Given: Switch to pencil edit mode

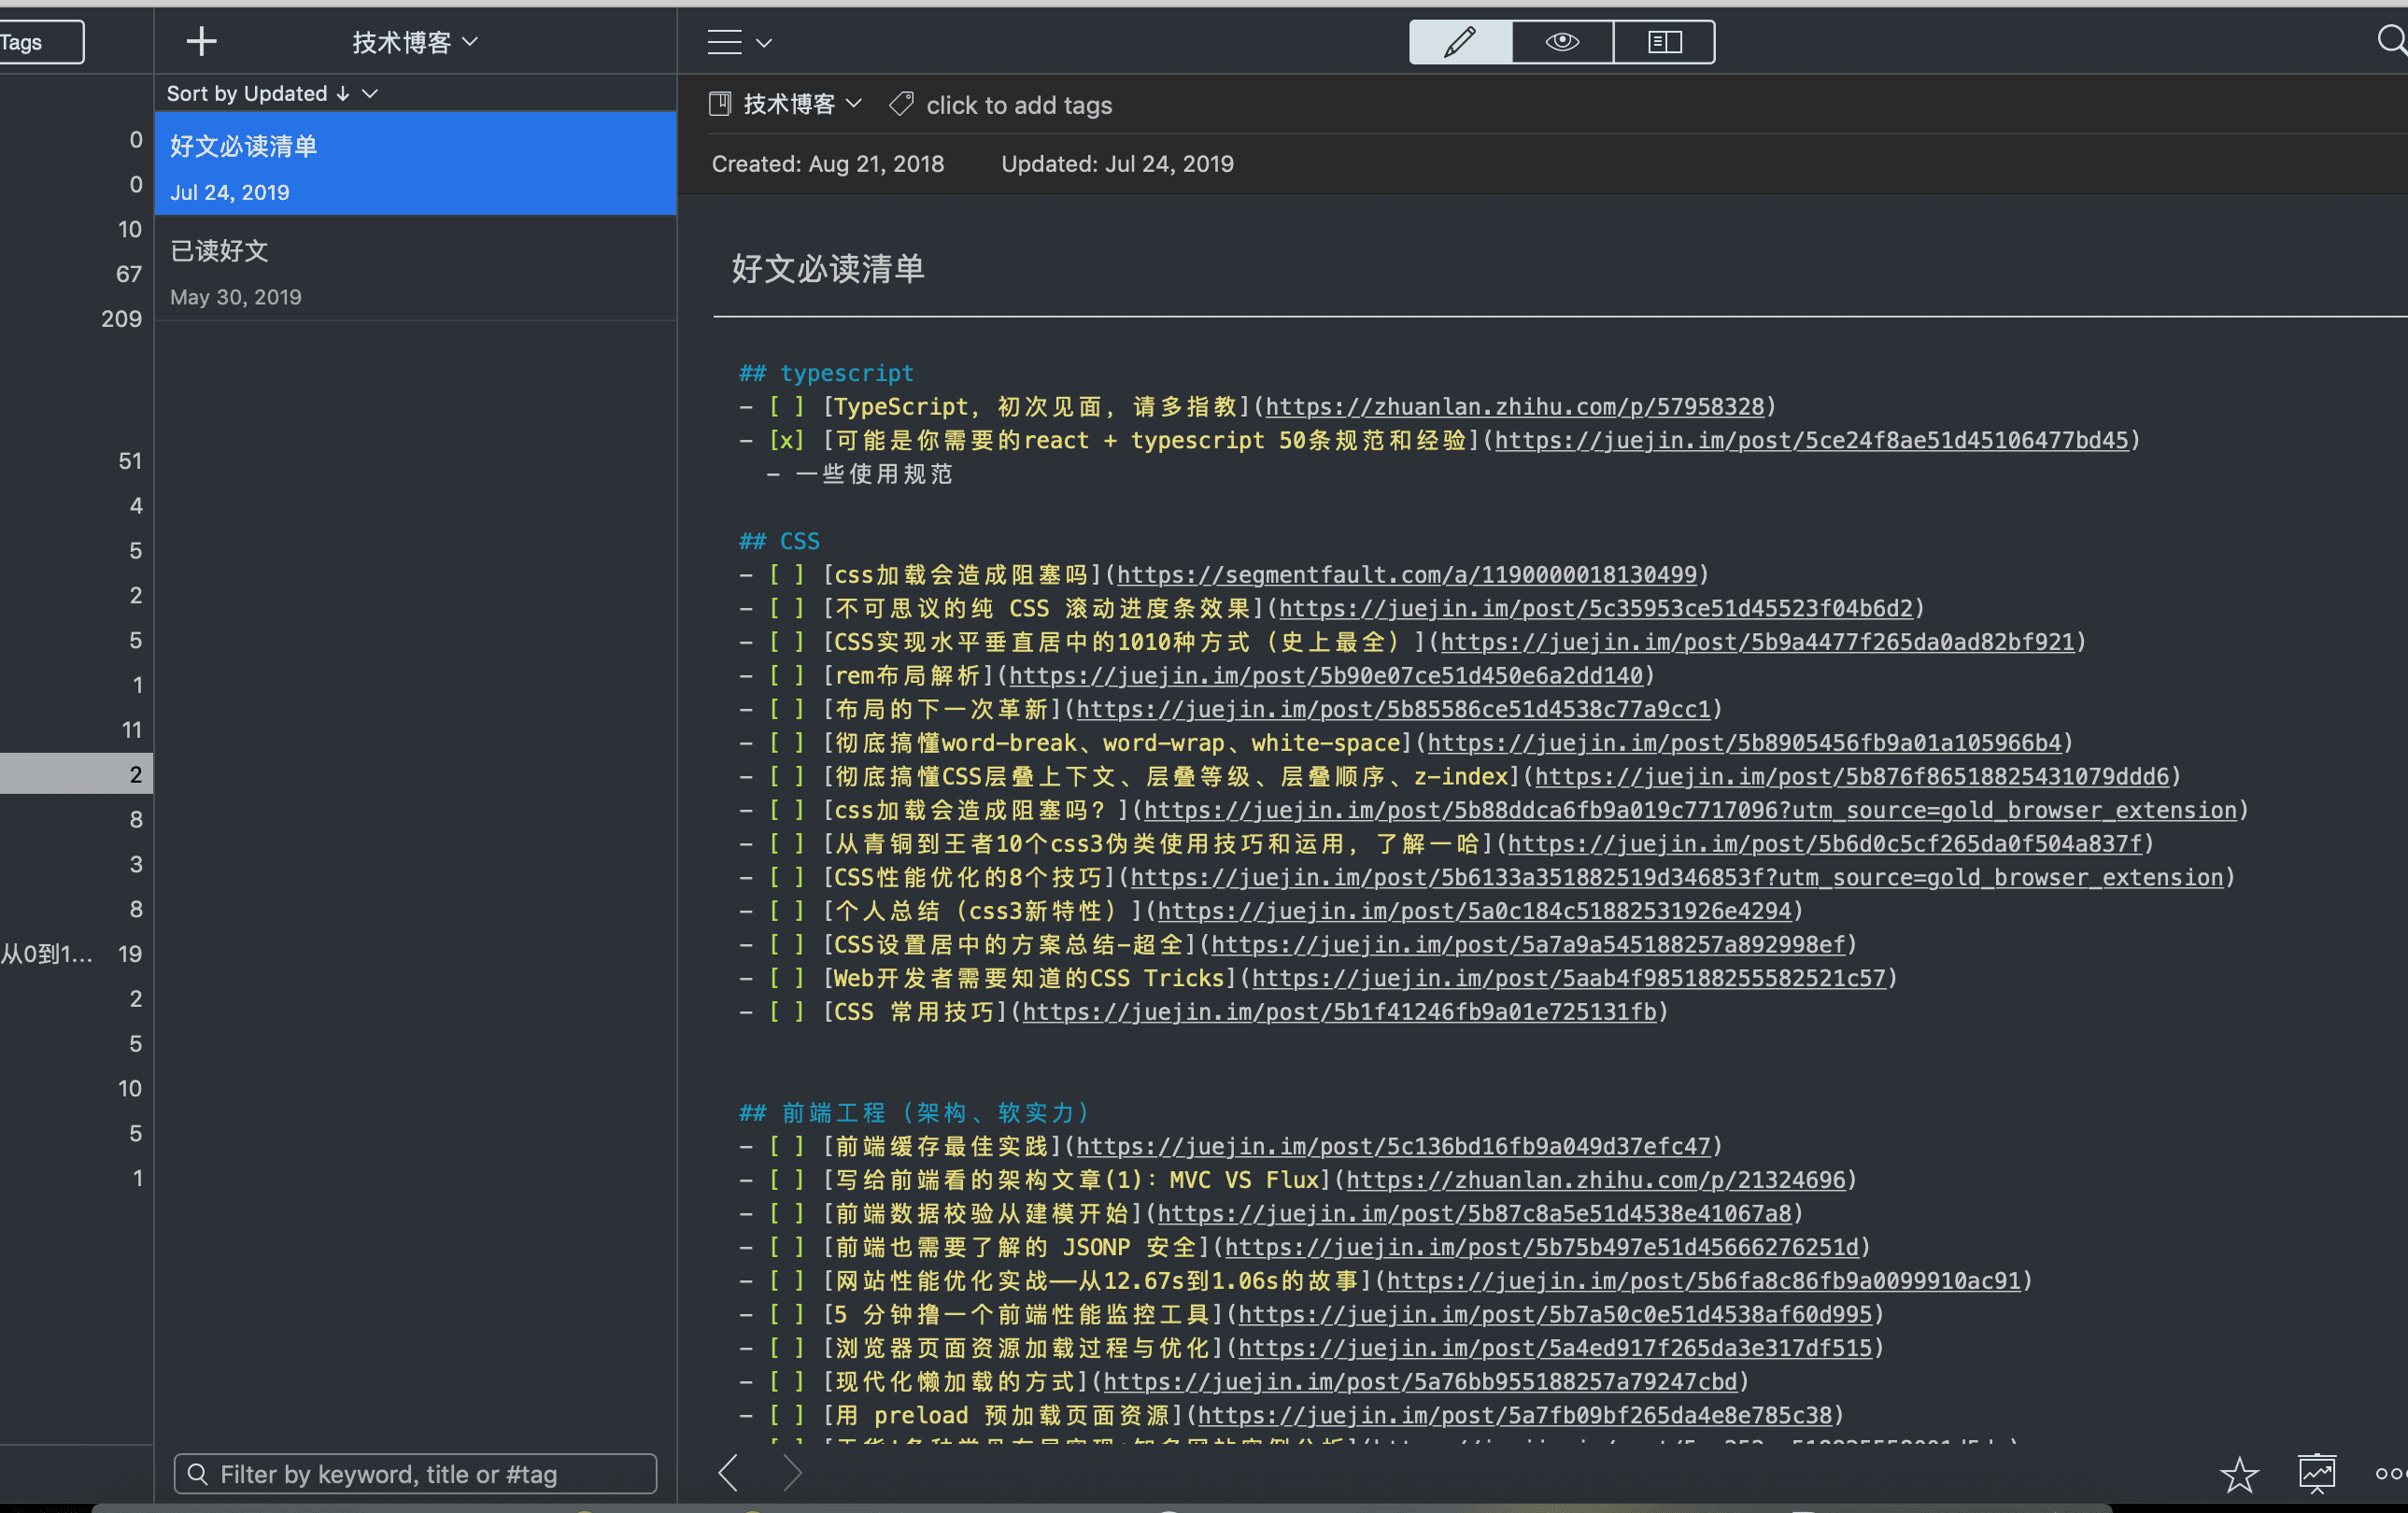Looking at the screenshot, I should click(1460, 42).
